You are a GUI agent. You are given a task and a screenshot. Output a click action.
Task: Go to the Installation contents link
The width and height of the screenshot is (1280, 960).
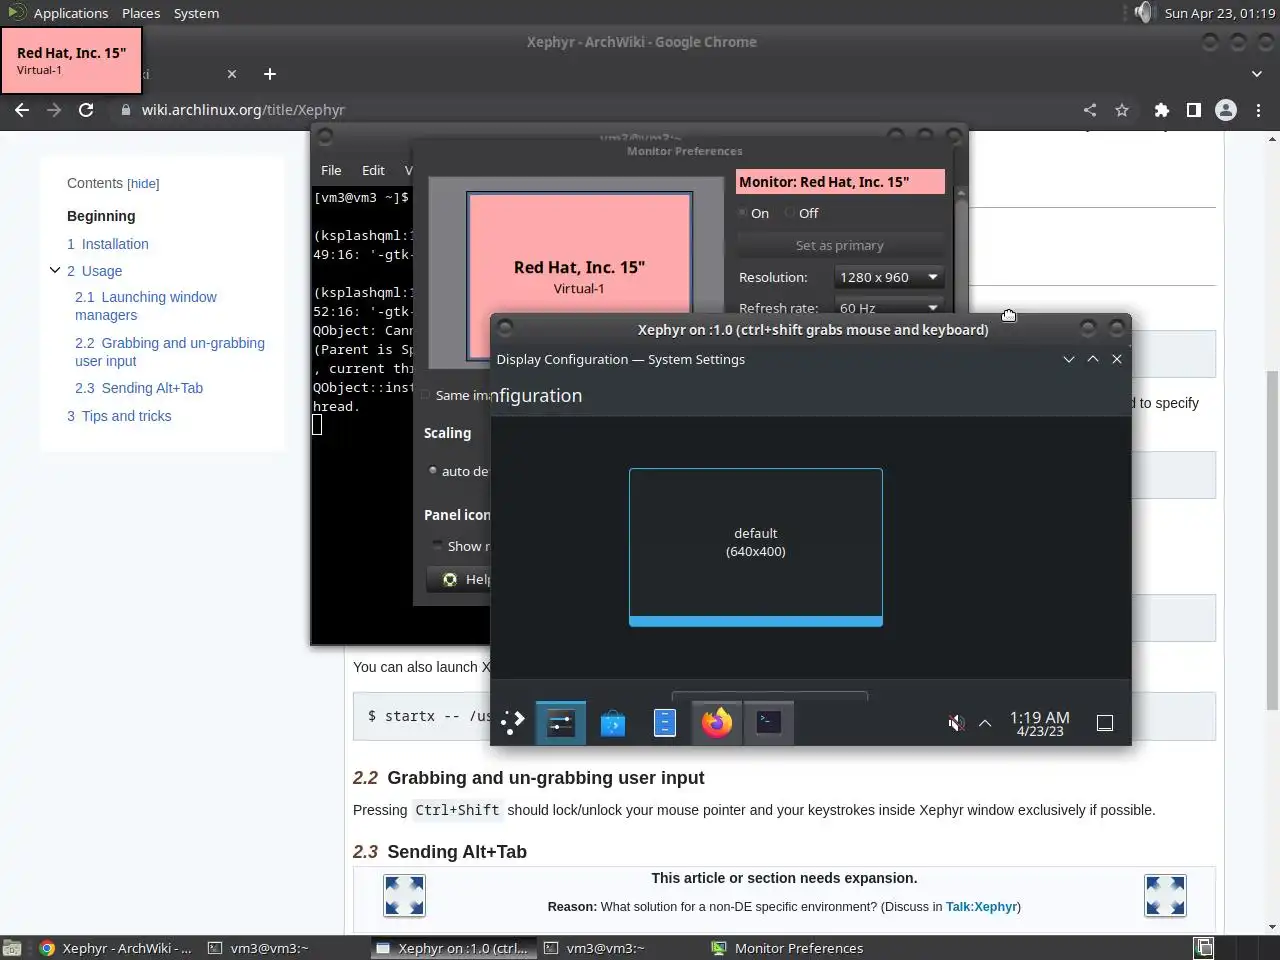pos(108,244)
